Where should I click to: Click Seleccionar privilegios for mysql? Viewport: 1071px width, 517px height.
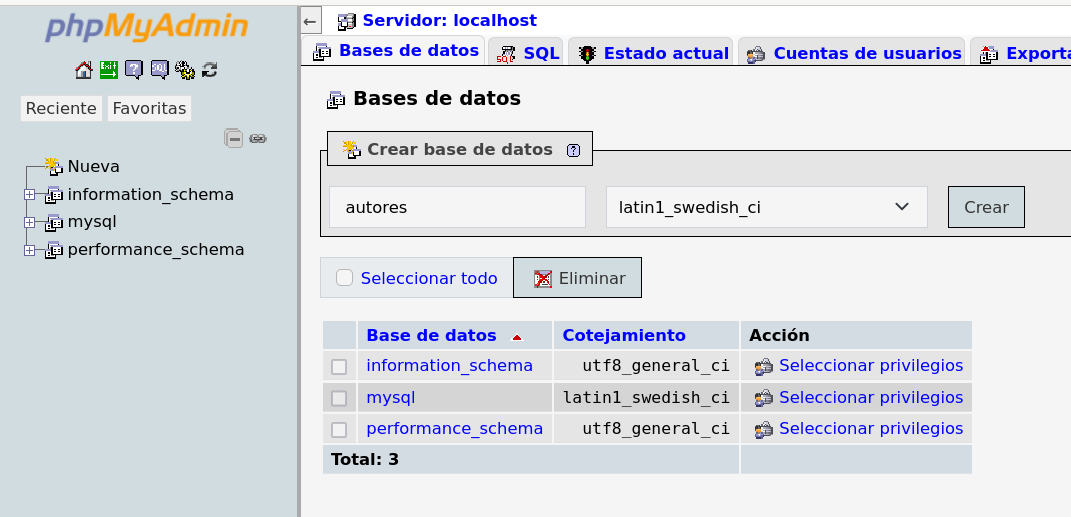point(870,397)
